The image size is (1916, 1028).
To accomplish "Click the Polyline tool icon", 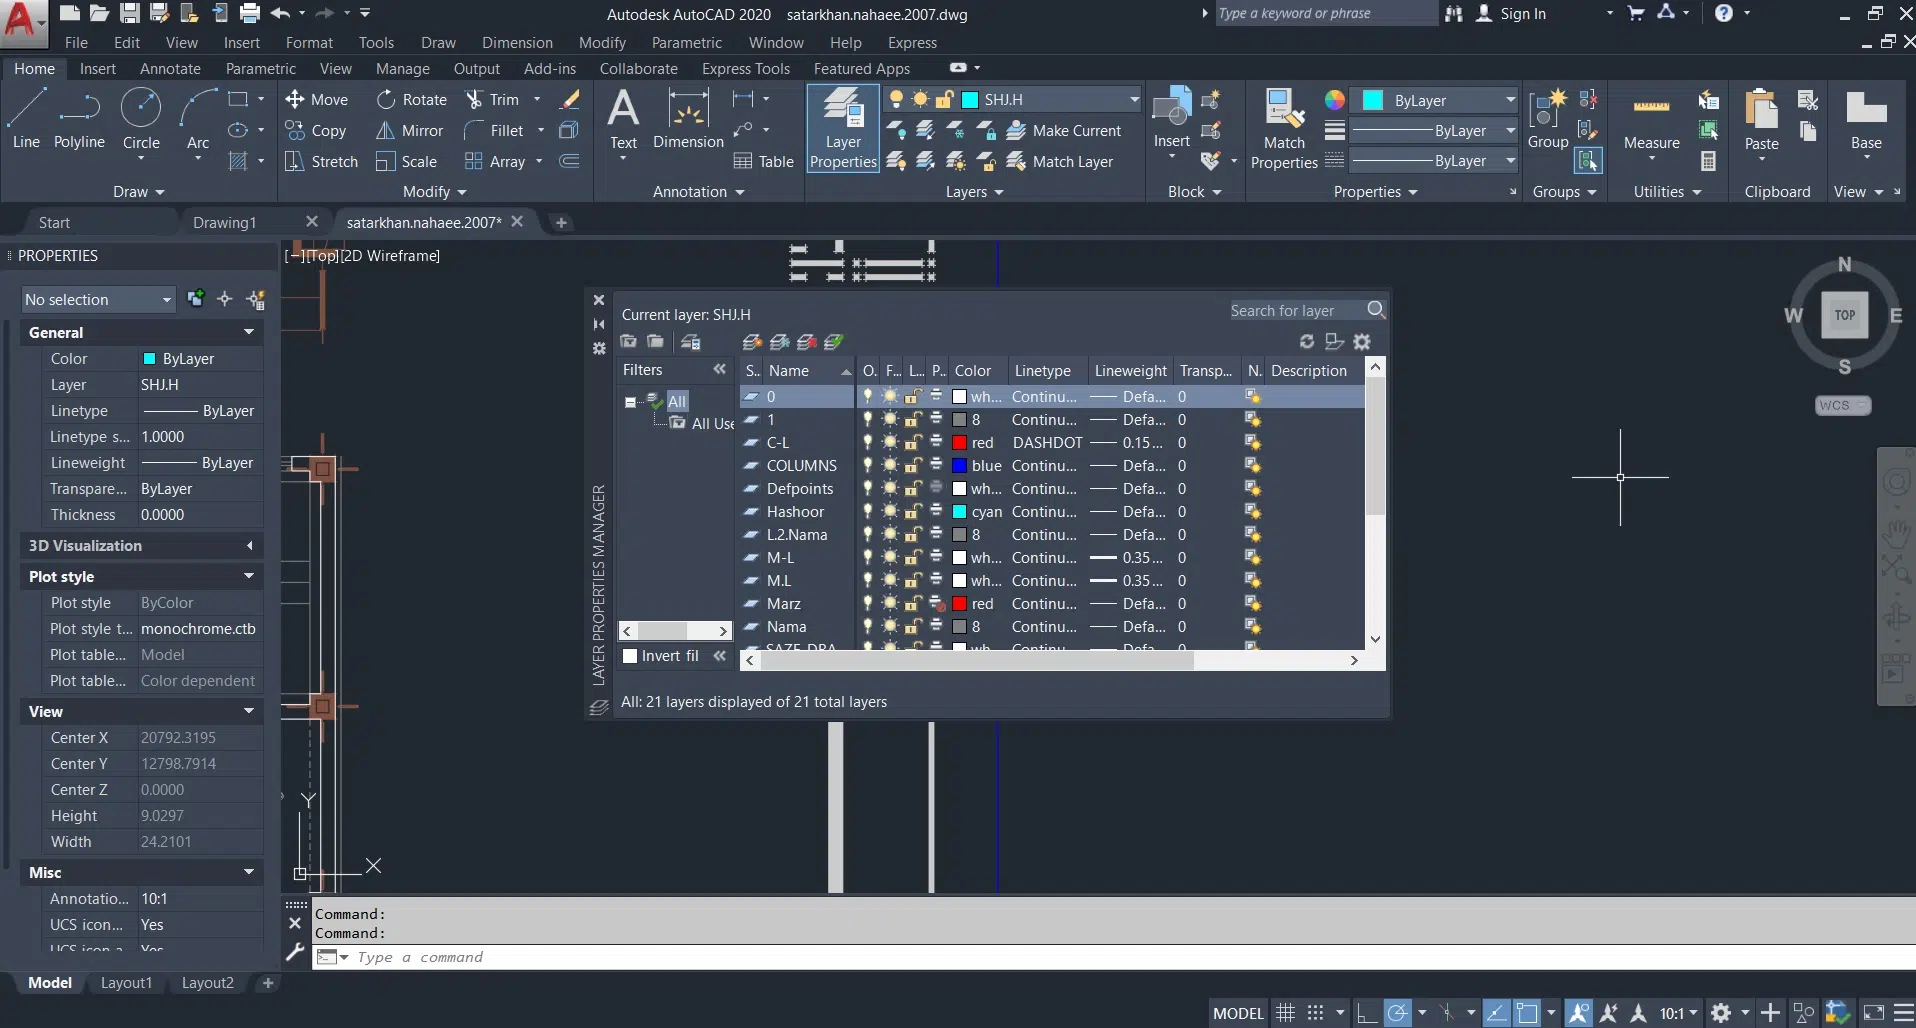I will (79, 110).
